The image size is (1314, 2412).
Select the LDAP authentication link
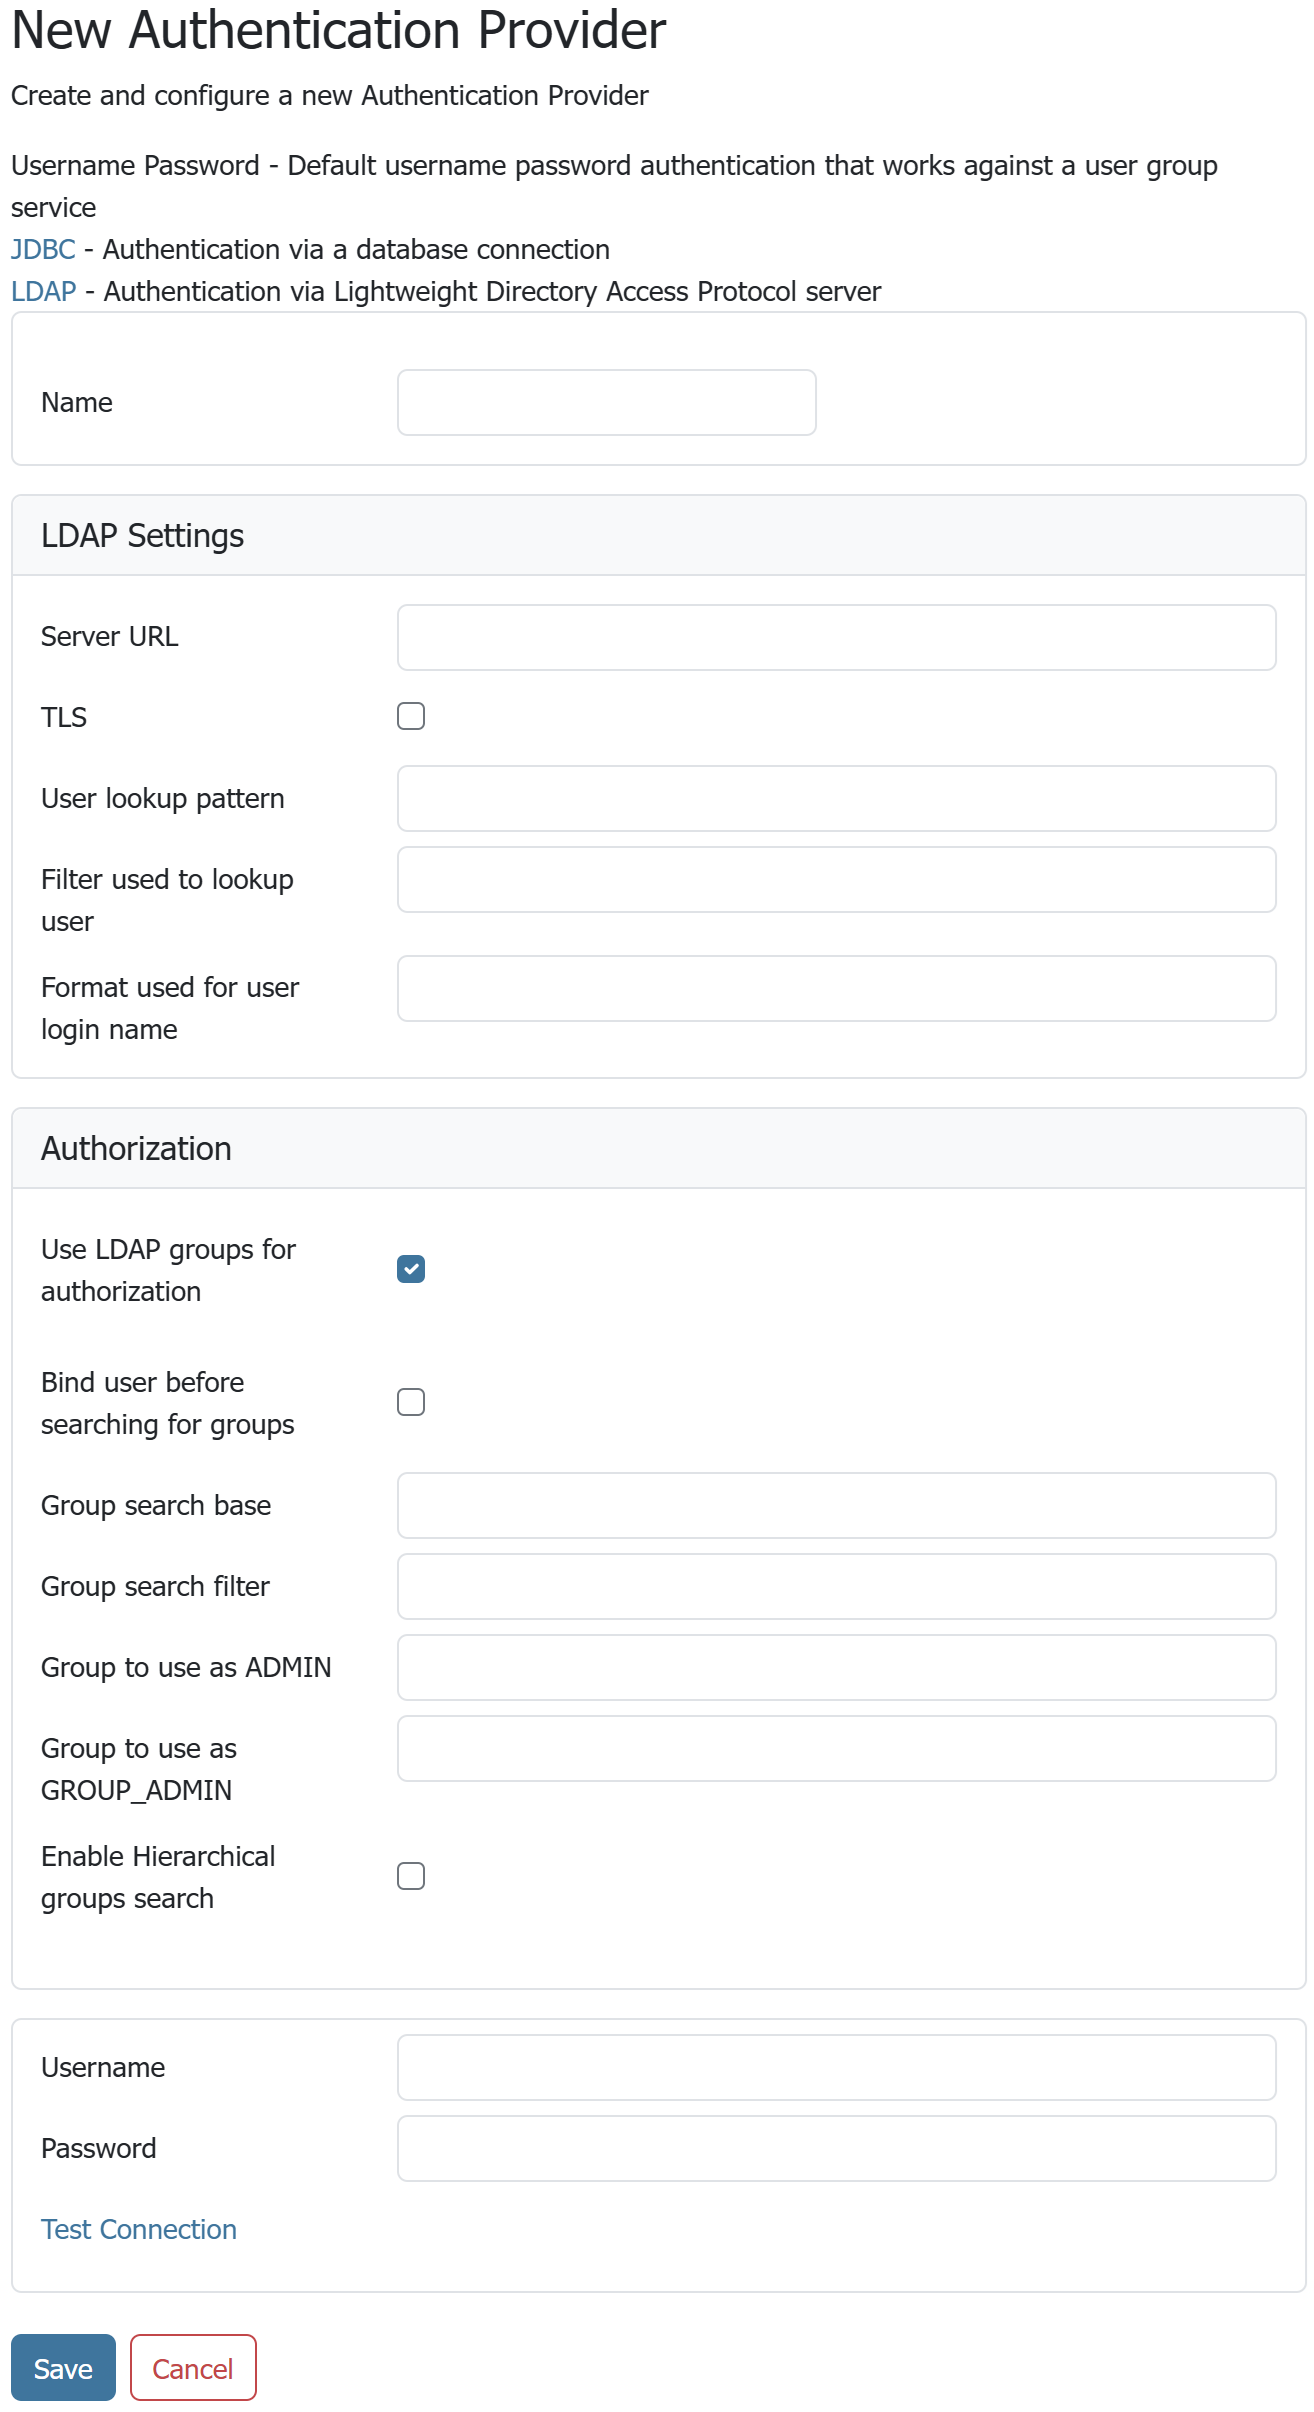point(44,291)
